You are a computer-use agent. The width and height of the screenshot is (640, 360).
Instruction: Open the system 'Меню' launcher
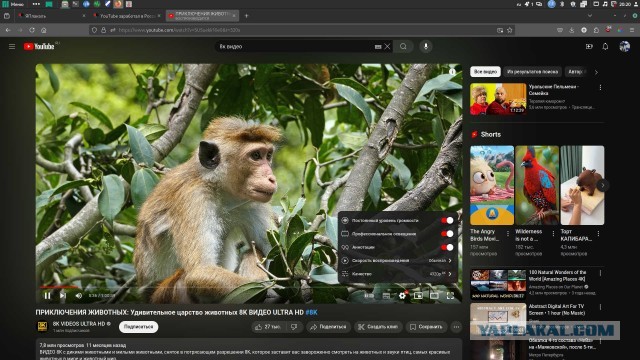pos(13,4)
